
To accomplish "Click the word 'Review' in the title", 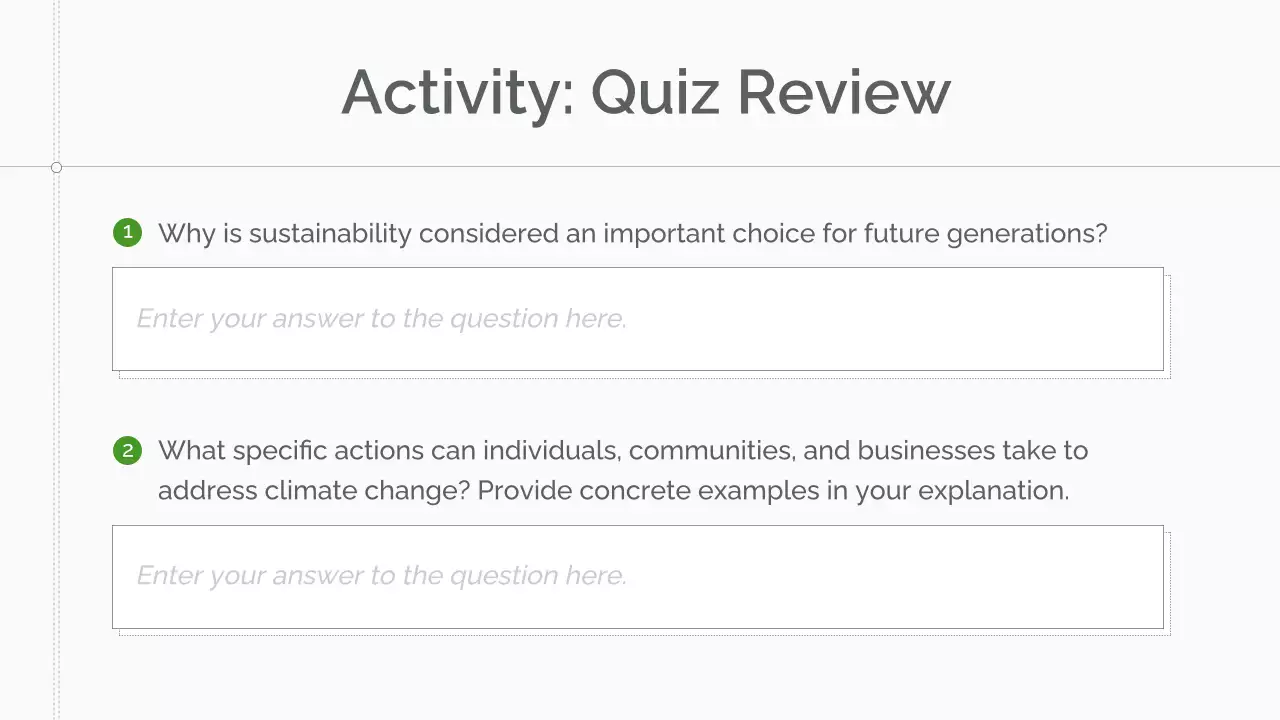I will [844, 93].
